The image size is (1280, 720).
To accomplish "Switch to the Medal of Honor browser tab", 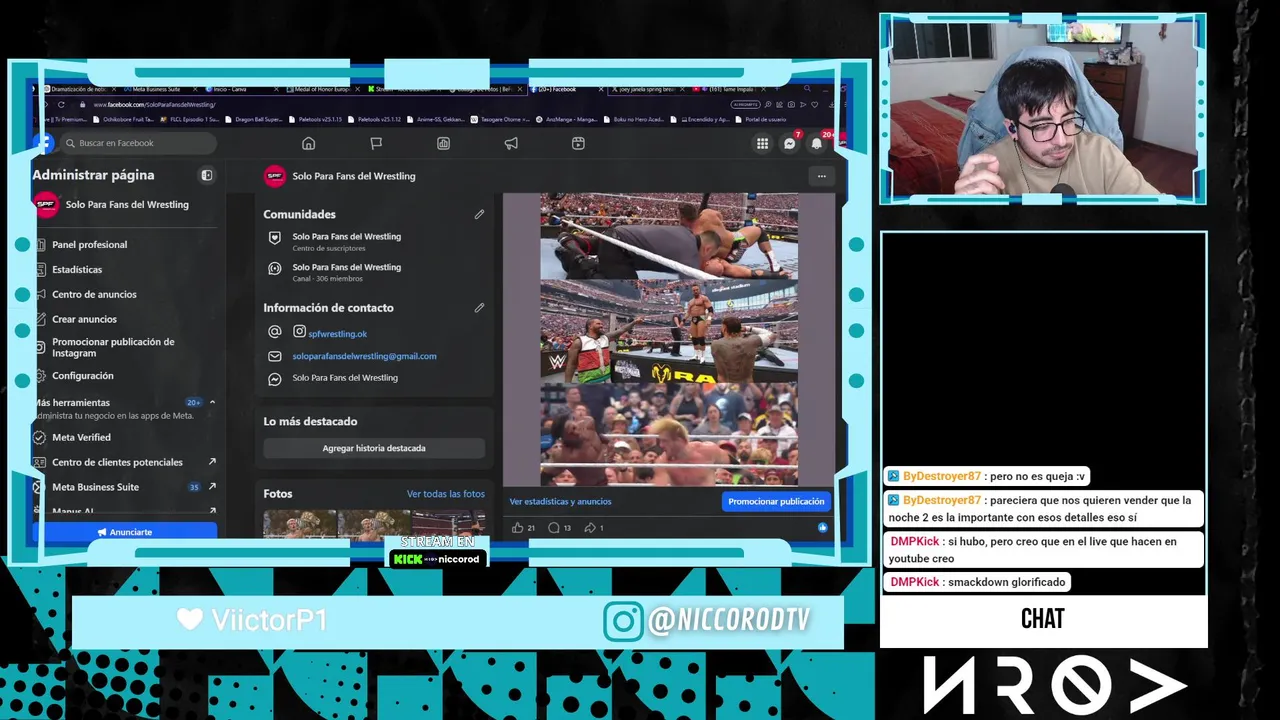I will point(322,89).
